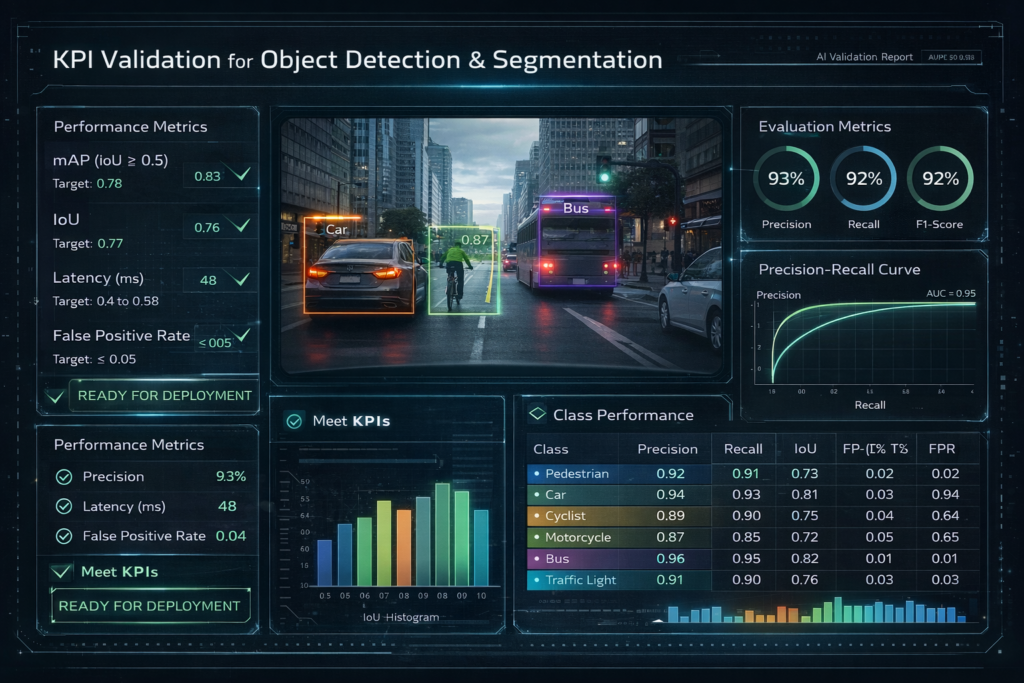The image size is (1024, 683).
Task: Toggle the check circle beside Latency (ms) 48
Action: coord(64,507)
